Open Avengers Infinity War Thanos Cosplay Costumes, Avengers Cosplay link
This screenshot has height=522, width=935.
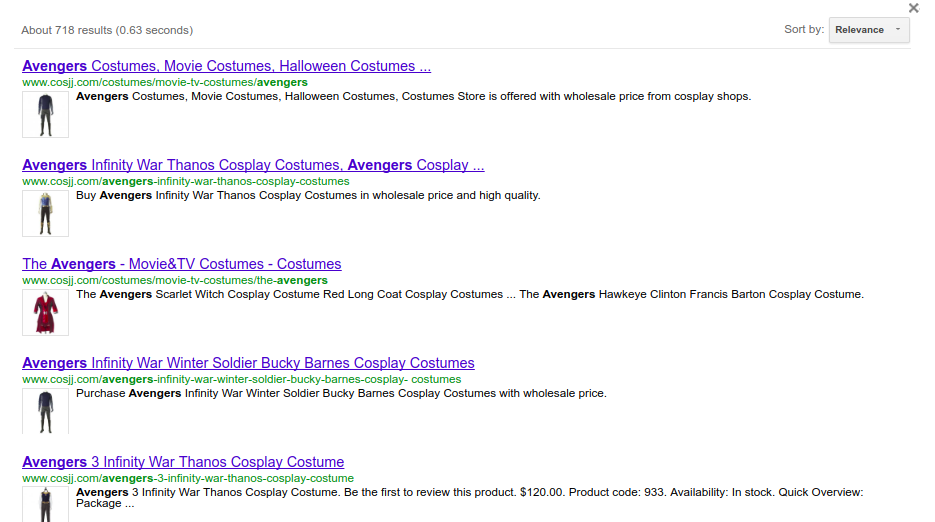[253, 165]
